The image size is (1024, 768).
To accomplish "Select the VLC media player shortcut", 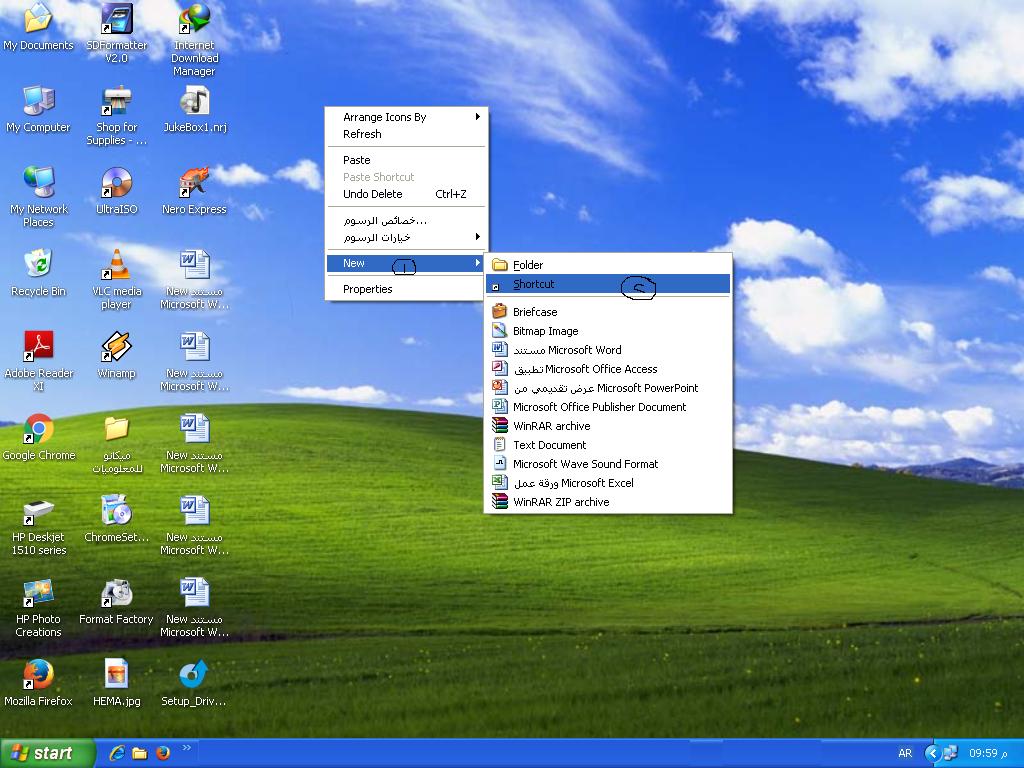I will pos(117,280).
